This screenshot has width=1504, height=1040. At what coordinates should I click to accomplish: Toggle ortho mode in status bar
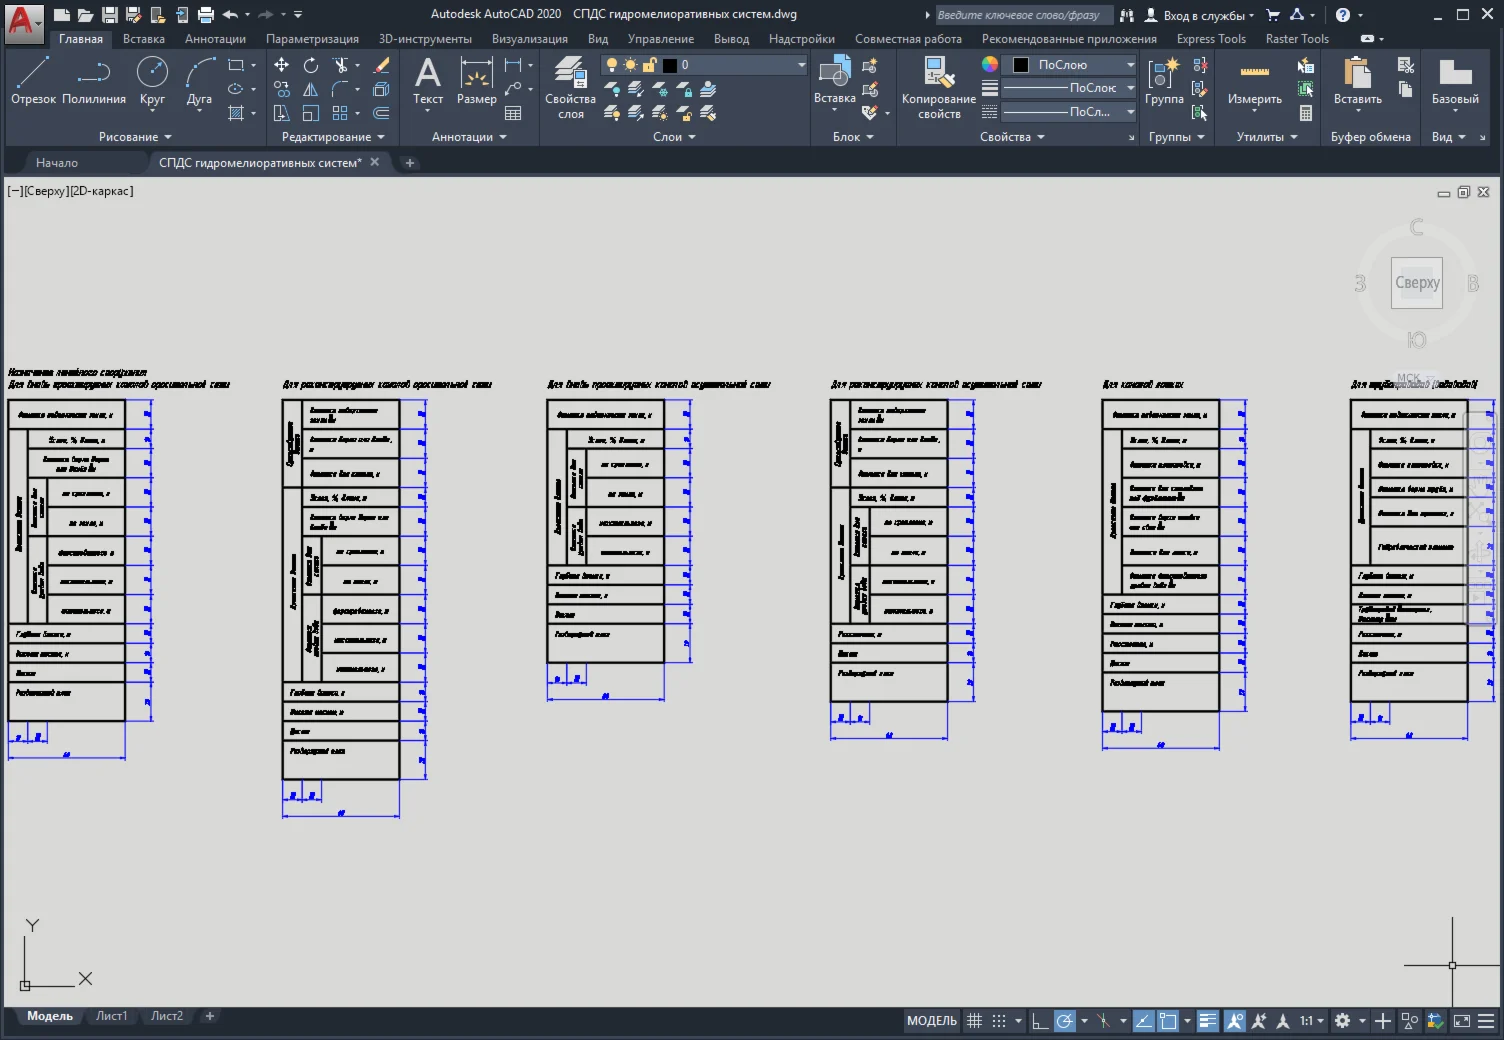[x=1040, y=1021]
